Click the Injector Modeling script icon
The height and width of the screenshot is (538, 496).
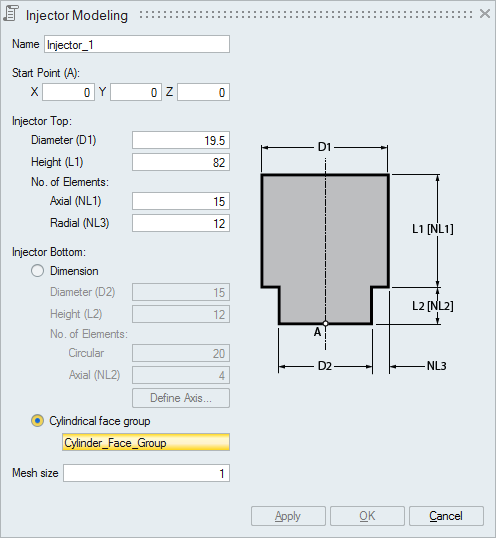(x=11, y=14)
